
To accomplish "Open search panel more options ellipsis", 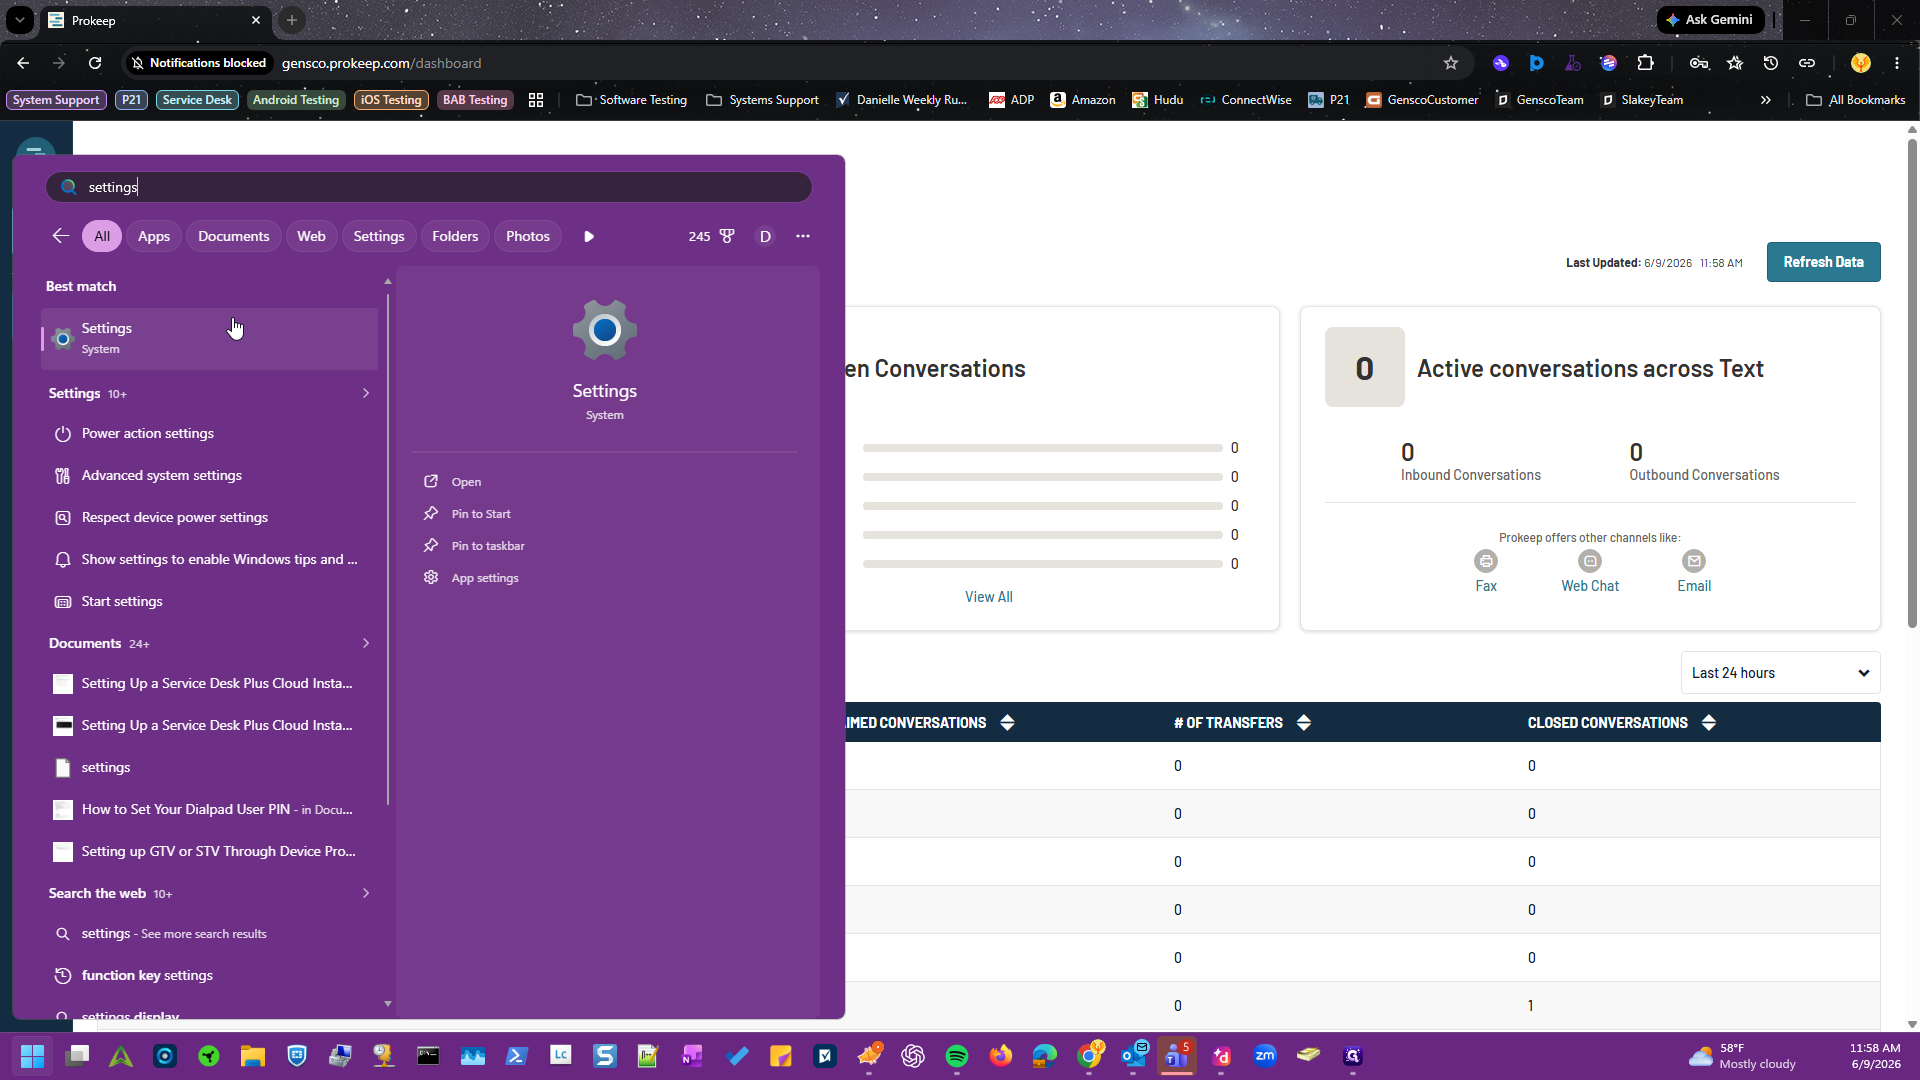I will click(x=803, y=236).
